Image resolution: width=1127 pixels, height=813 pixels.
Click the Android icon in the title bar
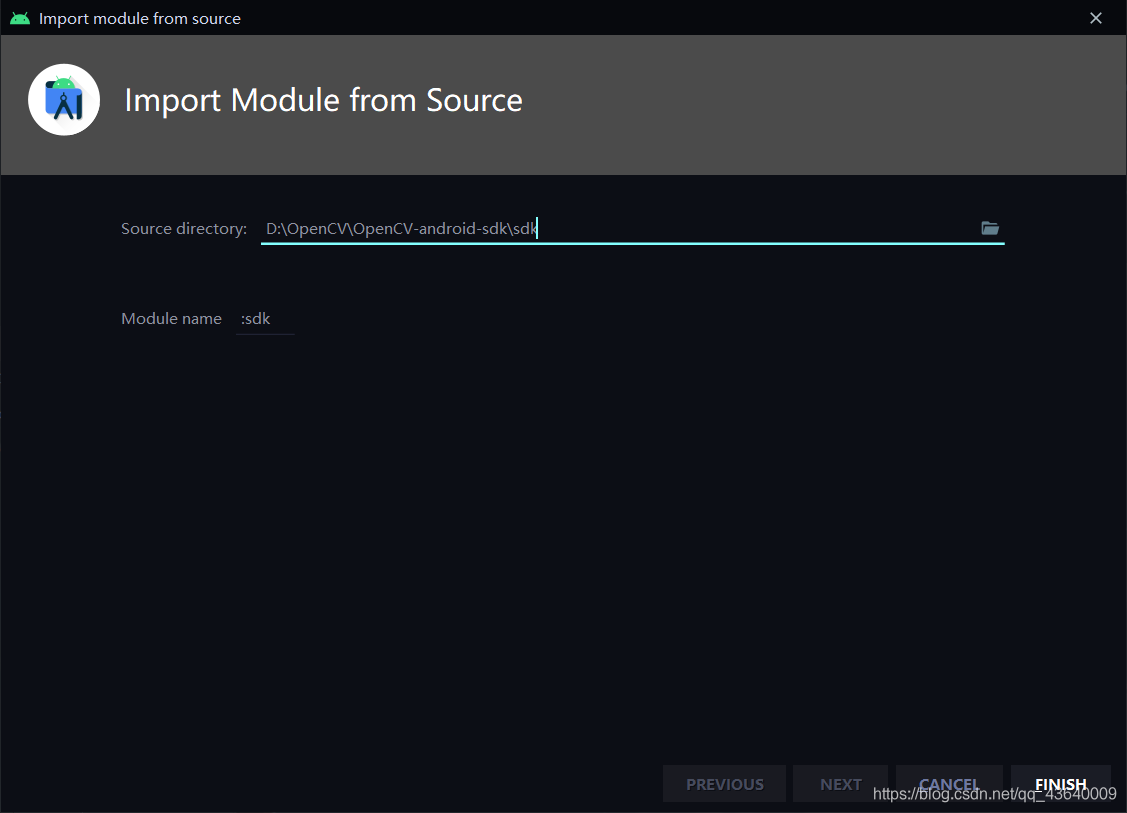tap(20, 18)
